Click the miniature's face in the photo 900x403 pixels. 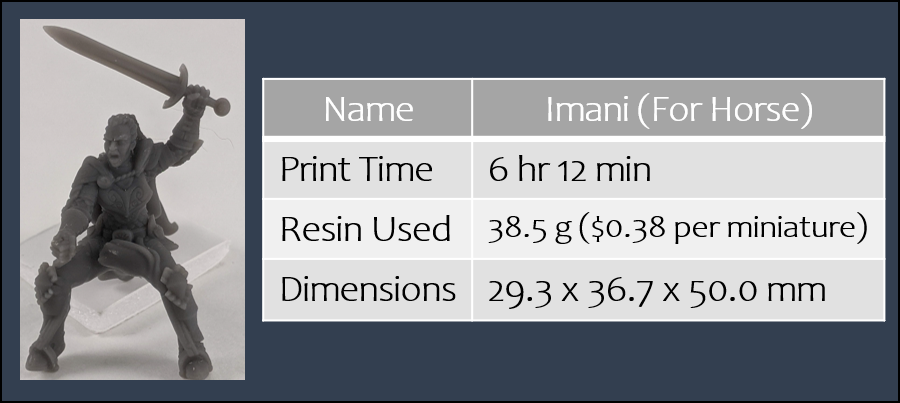click(x=119, y=148)
